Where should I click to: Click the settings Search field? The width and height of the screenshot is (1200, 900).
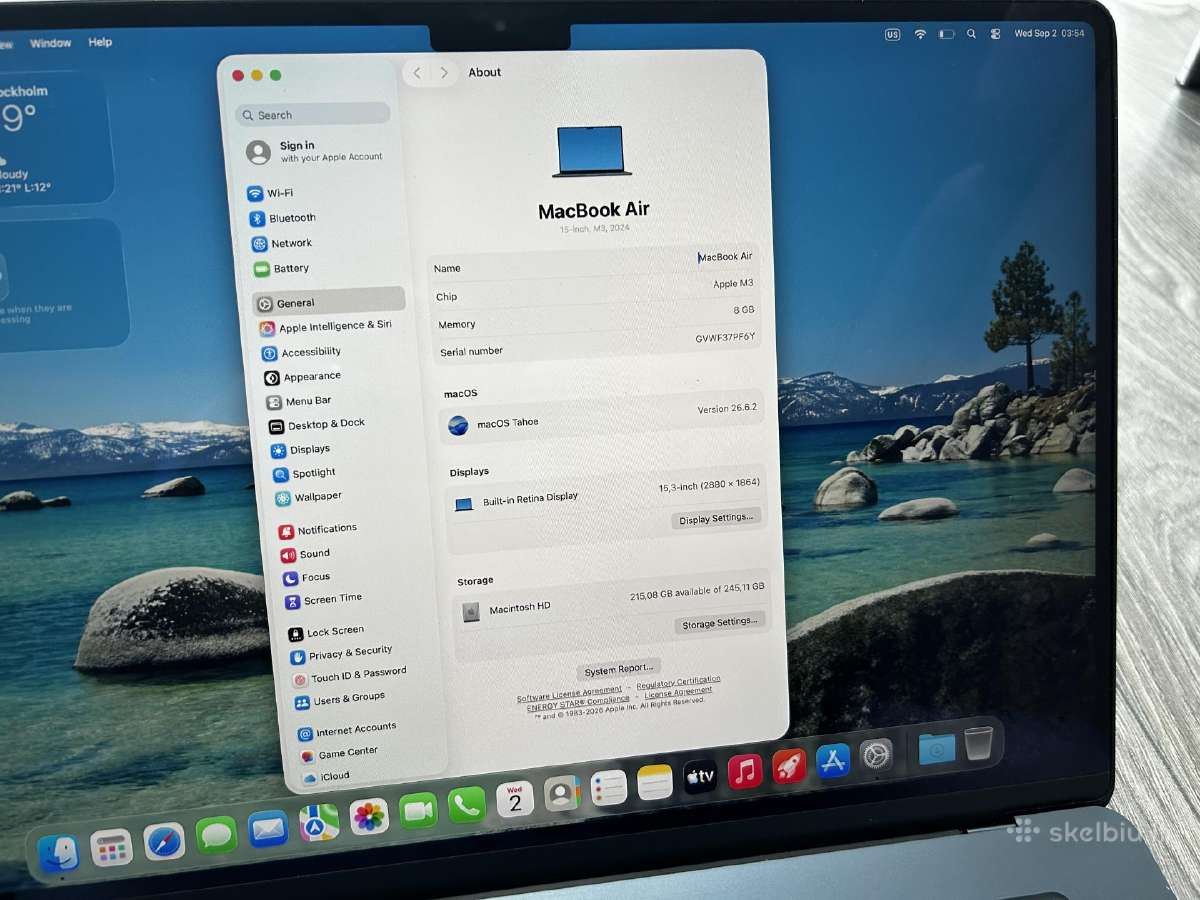[x=313, y=114]
